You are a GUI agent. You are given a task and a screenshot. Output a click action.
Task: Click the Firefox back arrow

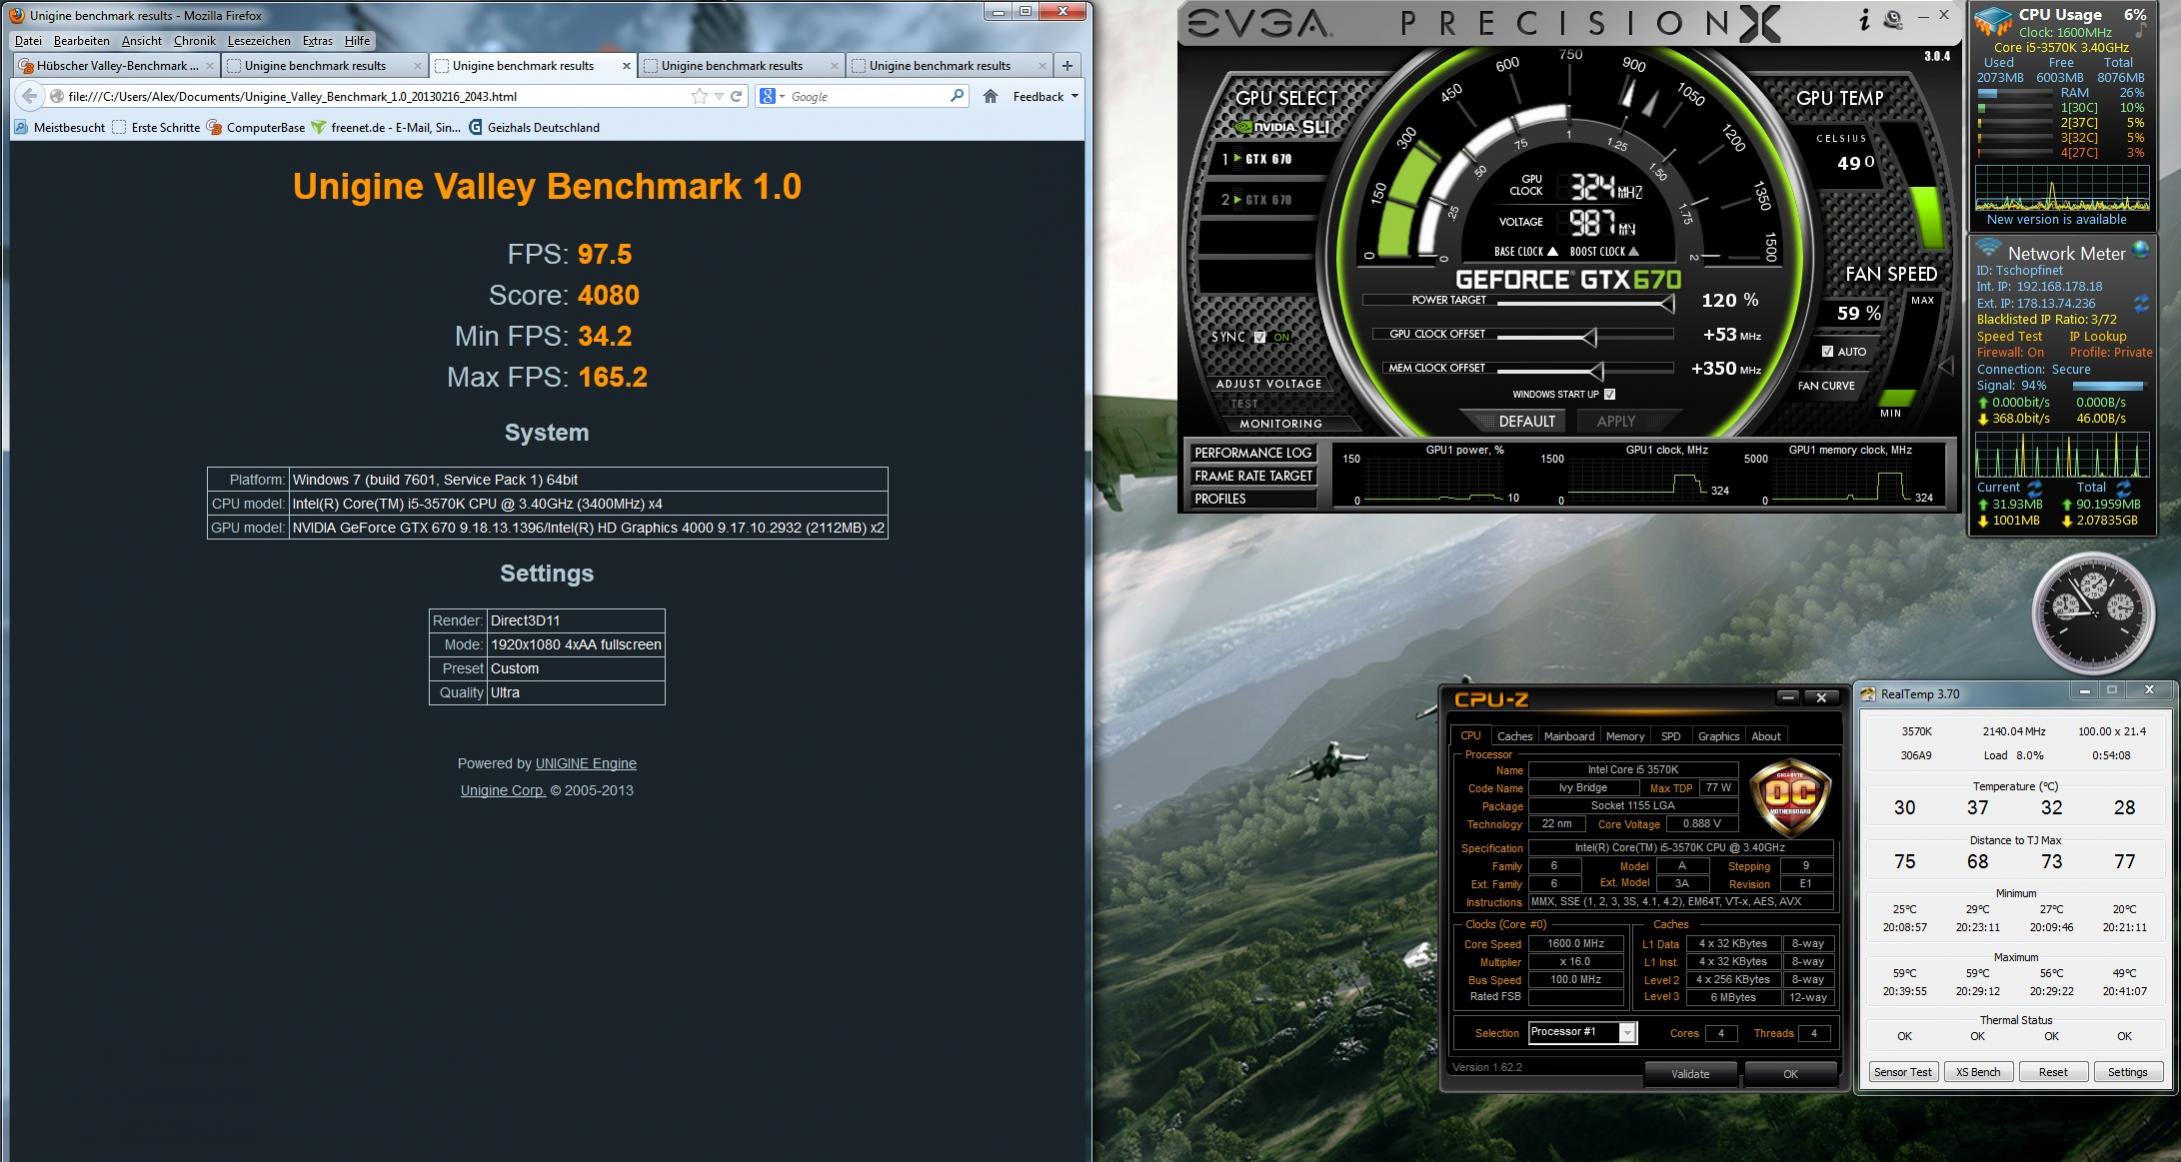click(x=30, y=96)
